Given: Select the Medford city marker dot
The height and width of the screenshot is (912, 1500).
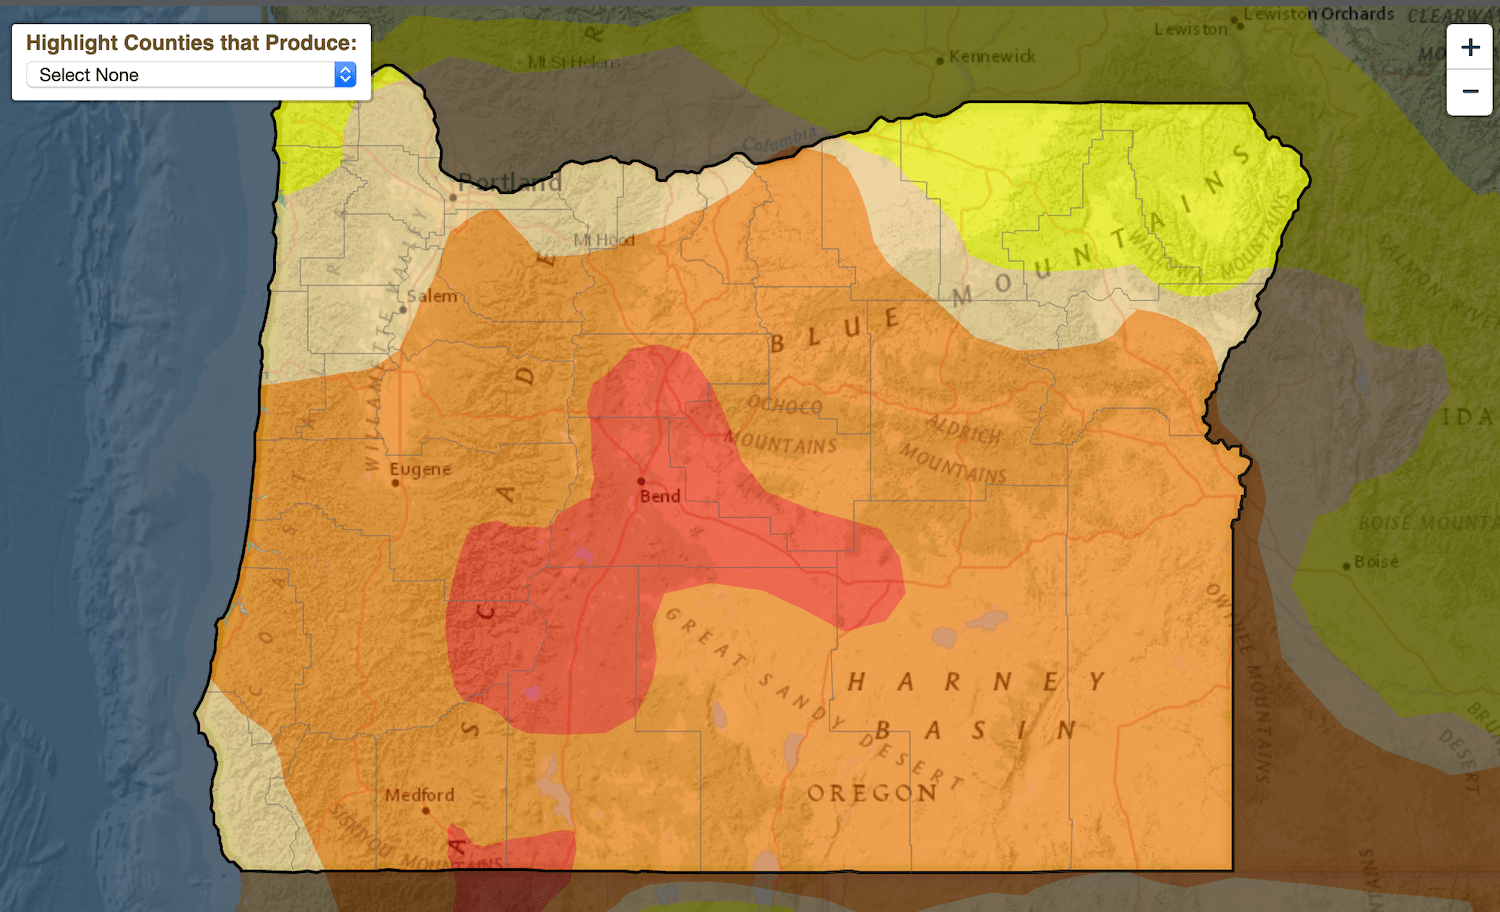Looking at the screenshot, I should click(x=426, y=810).
